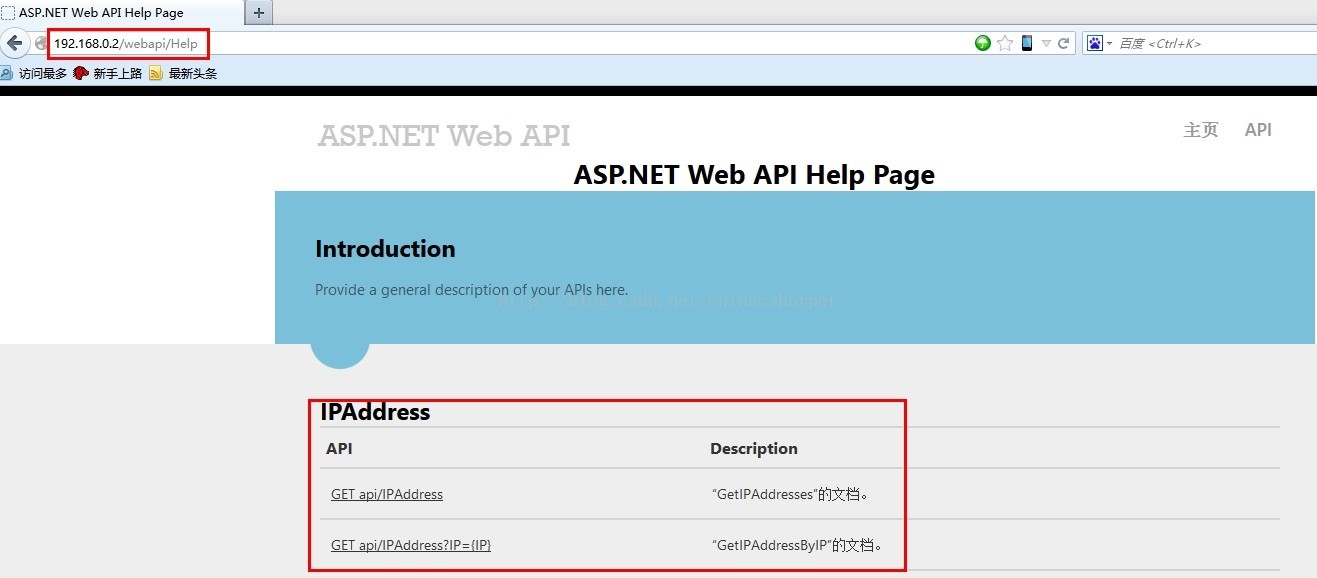
Task: Go to the 主页 navigation link
Action: point(1201,130)
